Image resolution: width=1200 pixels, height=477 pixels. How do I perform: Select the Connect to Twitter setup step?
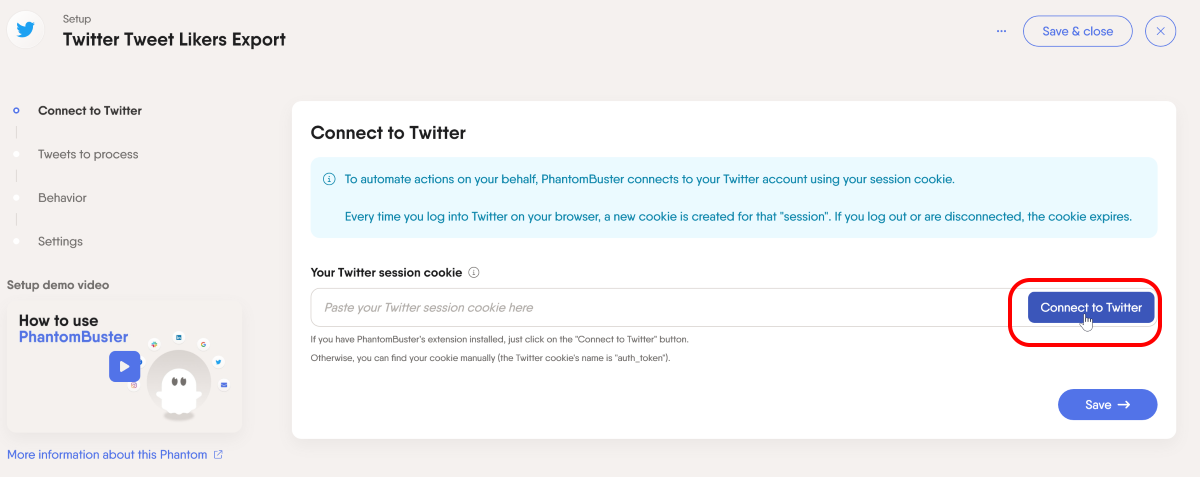(90, 111)
